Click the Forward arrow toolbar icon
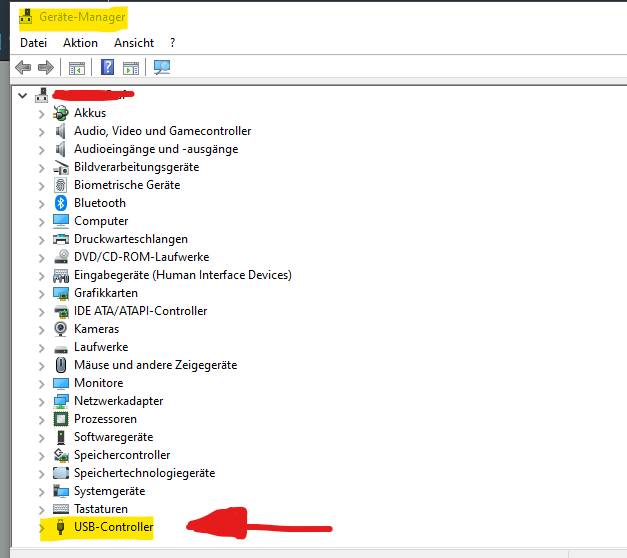This screenshot has height=558, width=627. (46, 67)
